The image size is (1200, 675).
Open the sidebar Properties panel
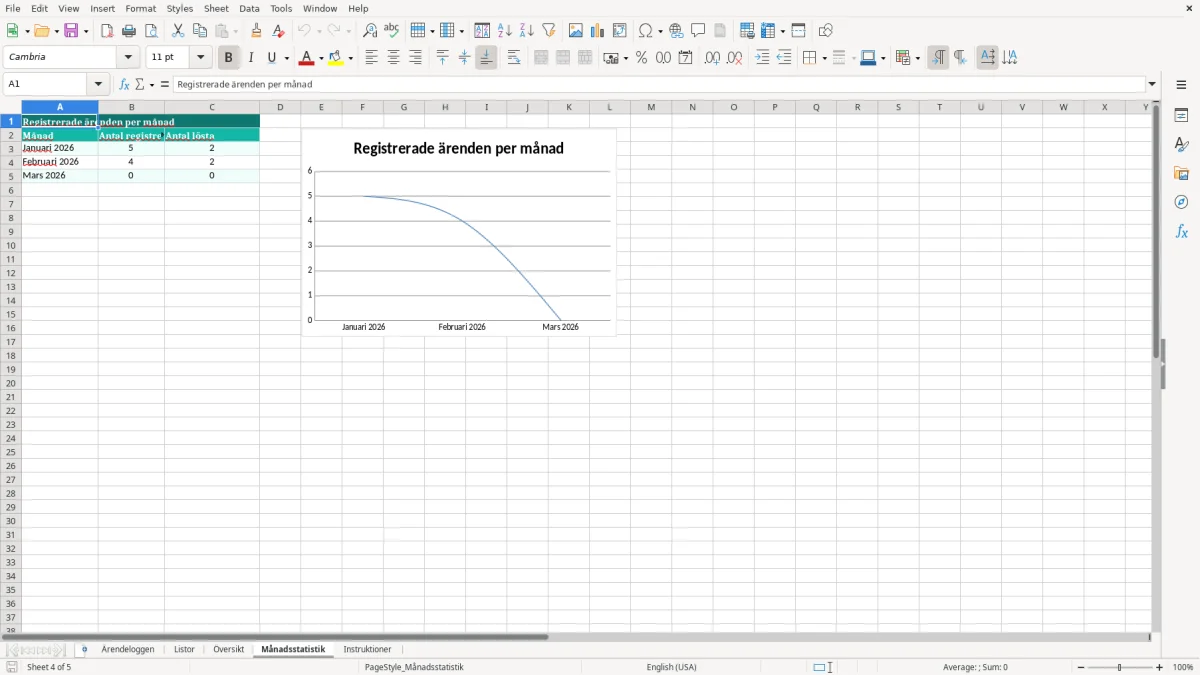[1181, 116]
